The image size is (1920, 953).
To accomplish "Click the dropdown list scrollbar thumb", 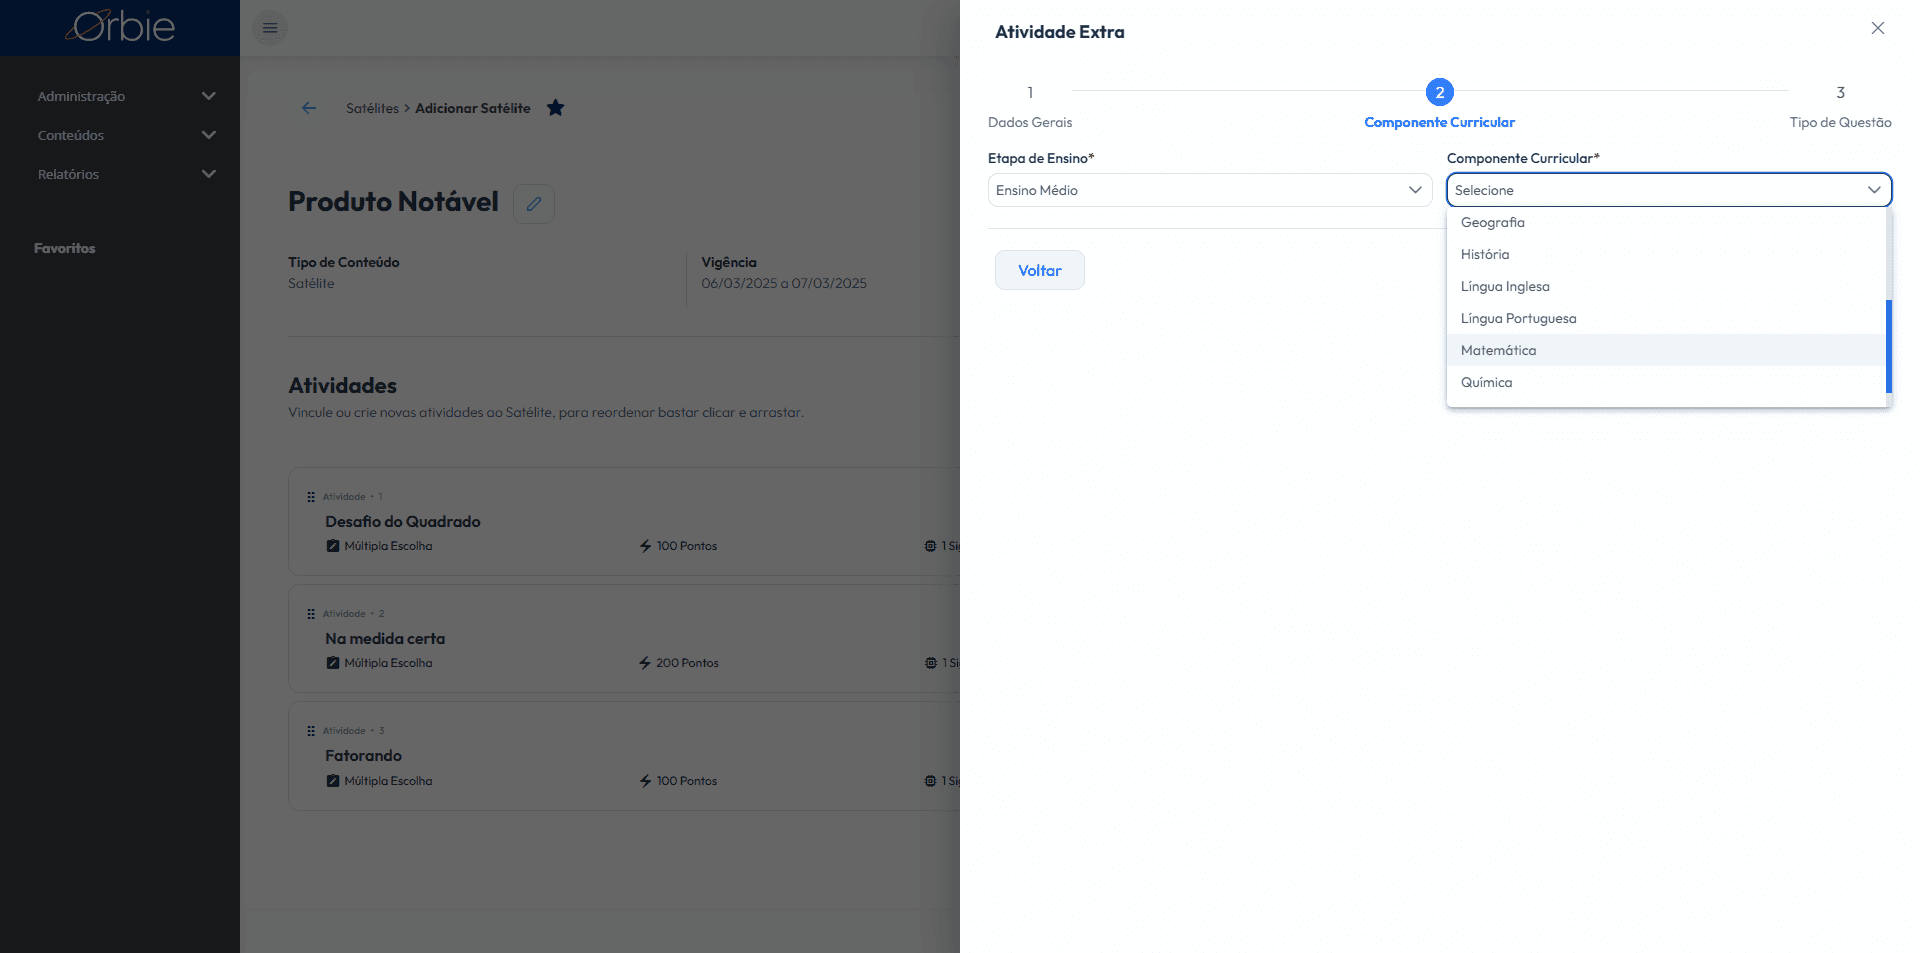I will pyautogui.click(x=1889, y=346).
